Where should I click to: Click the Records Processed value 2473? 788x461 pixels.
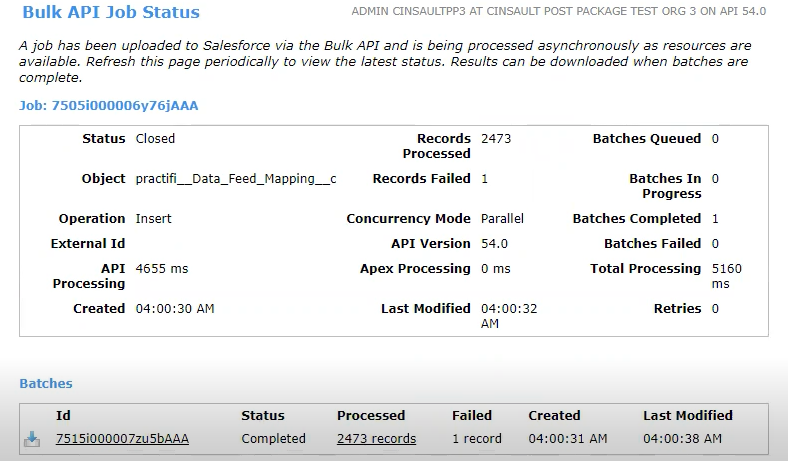(x=496, y=139)
